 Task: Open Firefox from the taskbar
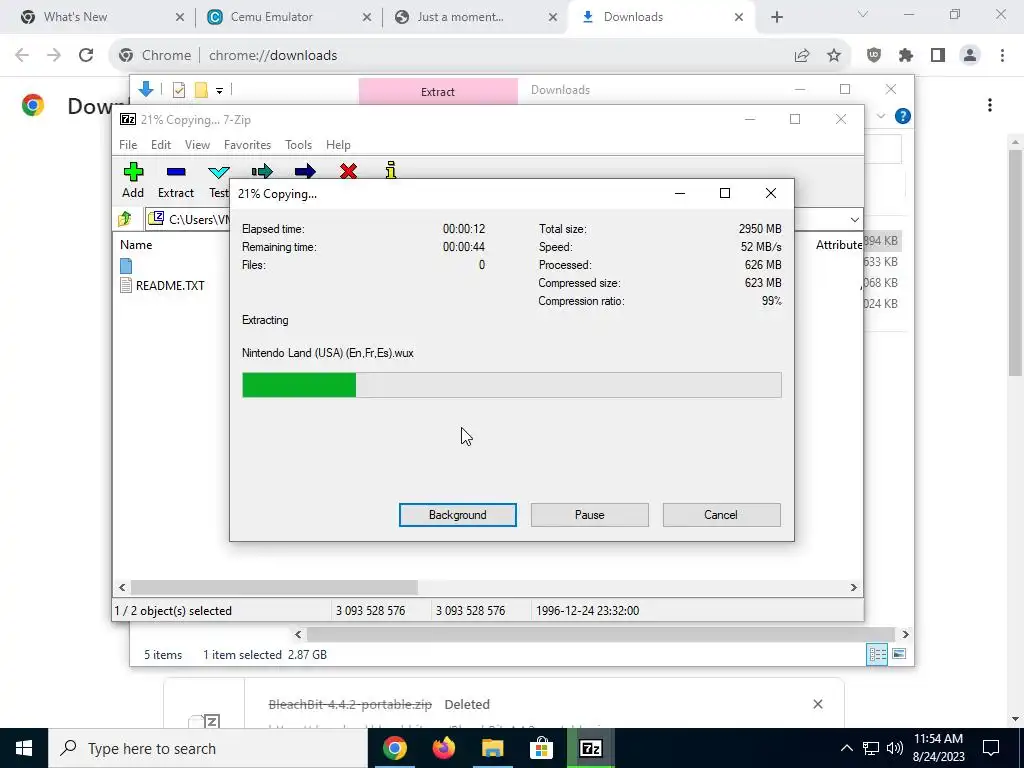(444, 748)
